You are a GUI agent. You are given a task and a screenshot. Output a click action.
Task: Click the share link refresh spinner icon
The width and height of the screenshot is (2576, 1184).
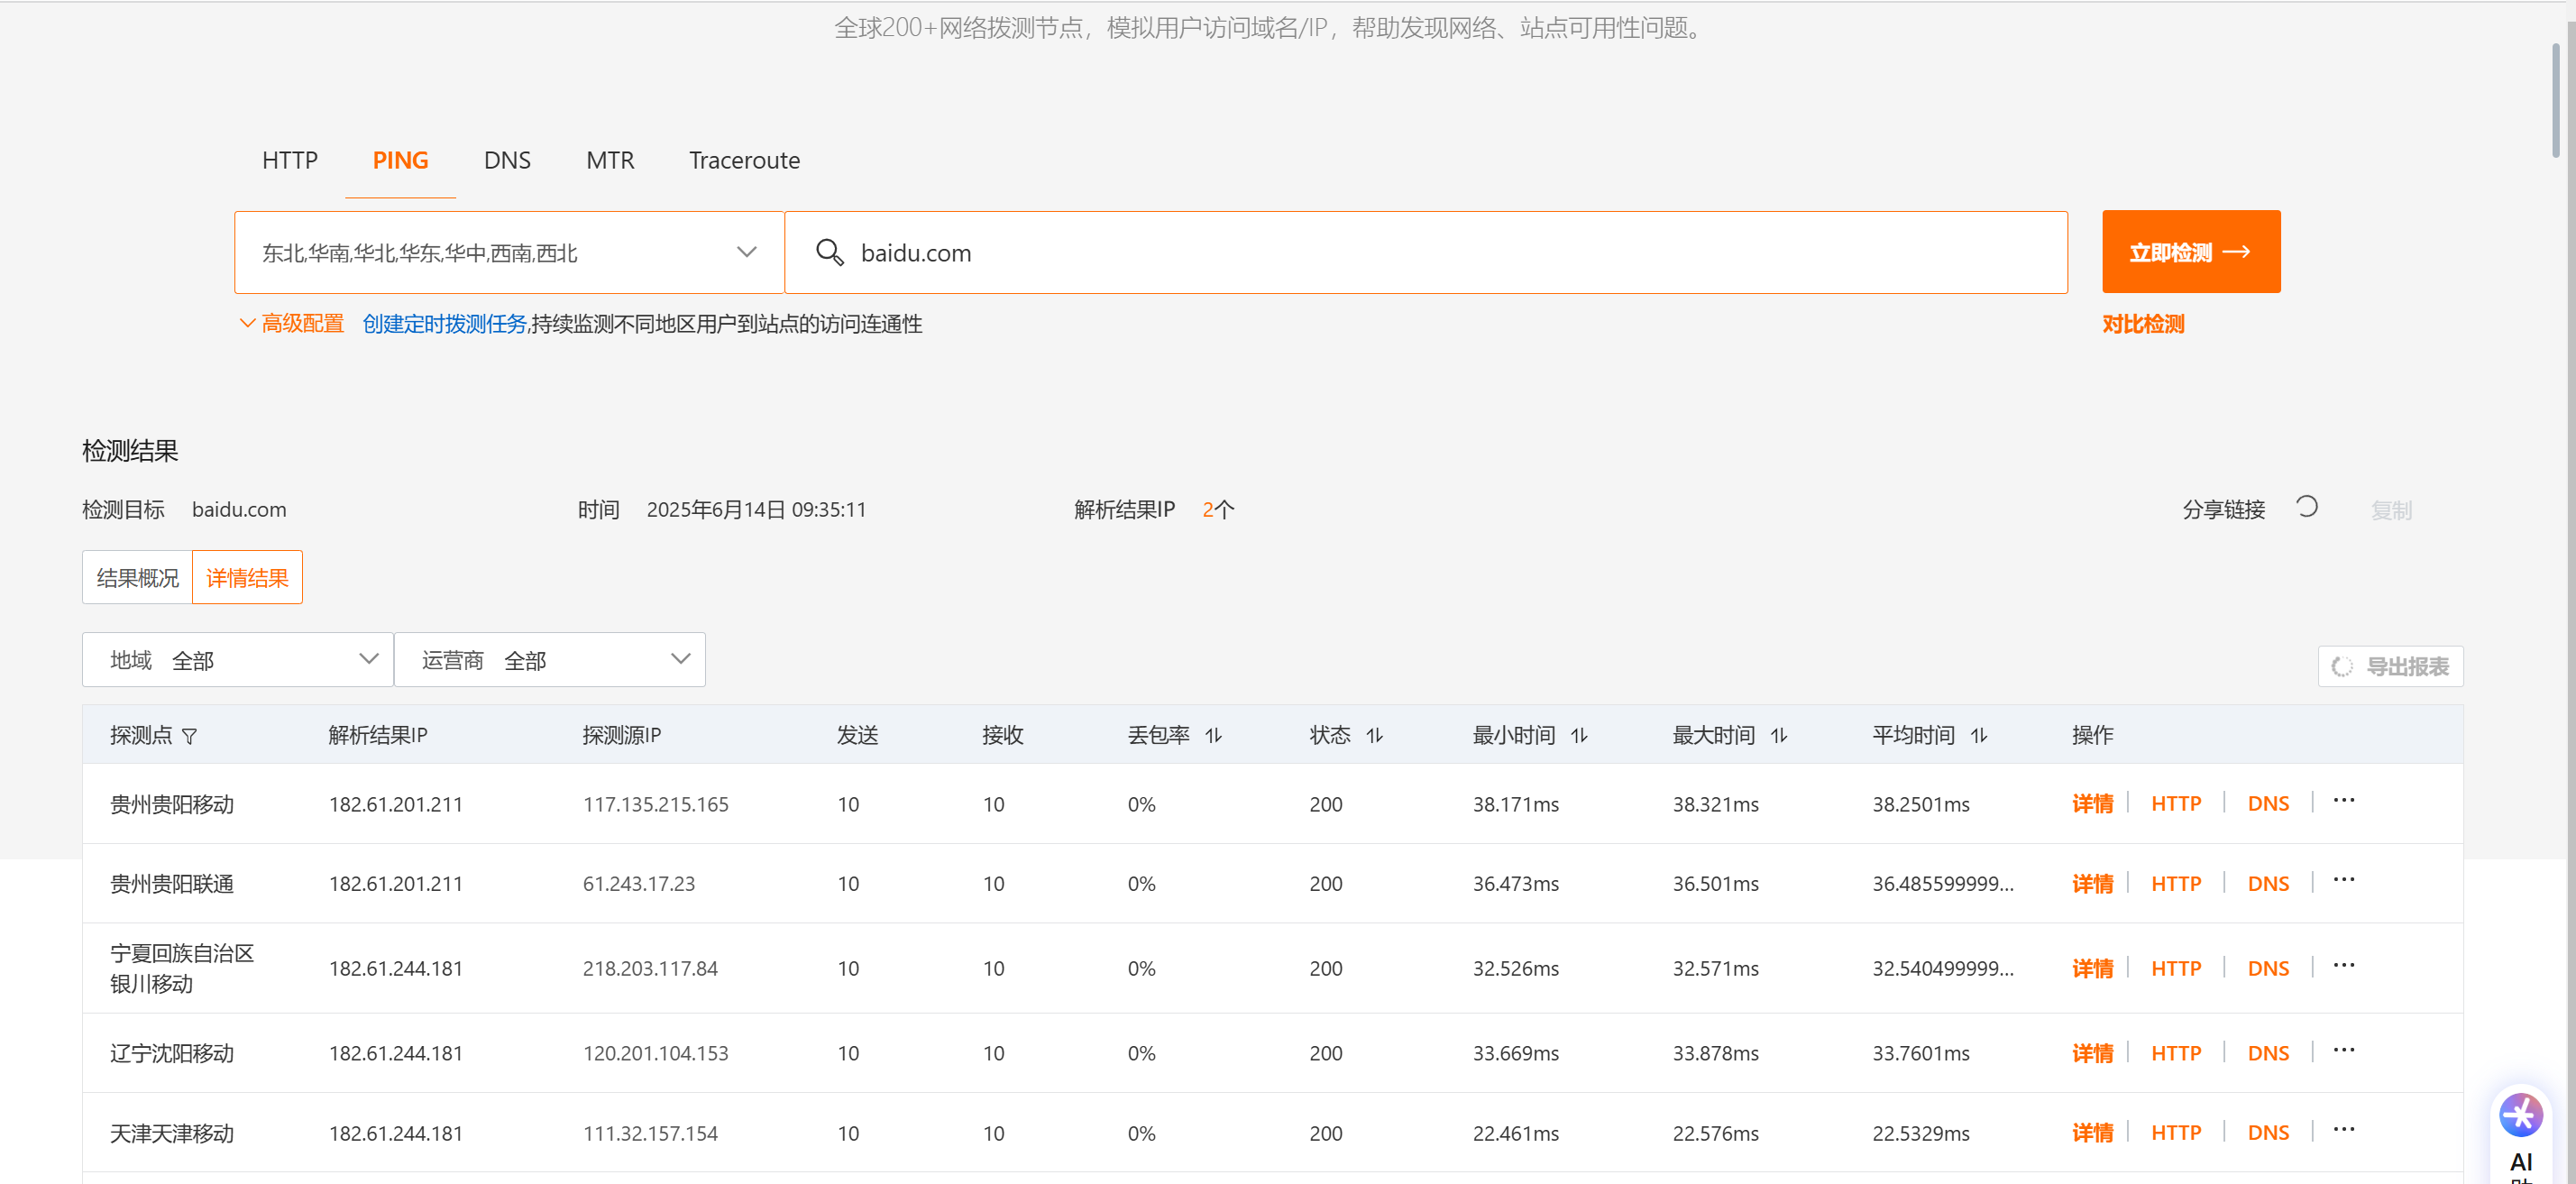(2306, 507)
